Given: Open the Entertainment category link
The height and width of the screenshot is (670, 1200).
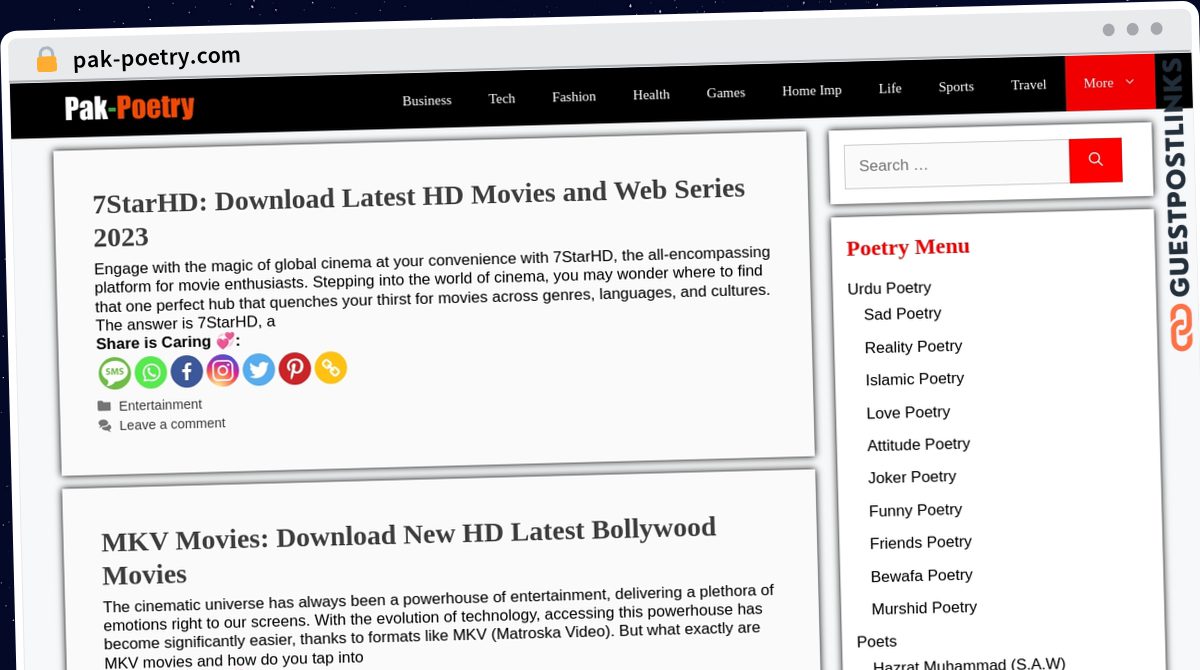Looking at the screenshot, I should [160, 405].
